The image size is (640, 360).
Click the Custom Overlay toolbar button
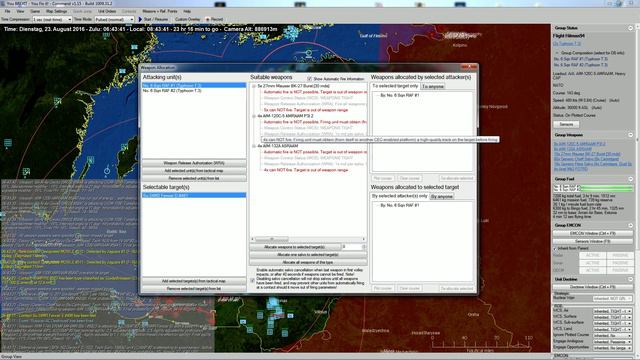click(187, 19)
